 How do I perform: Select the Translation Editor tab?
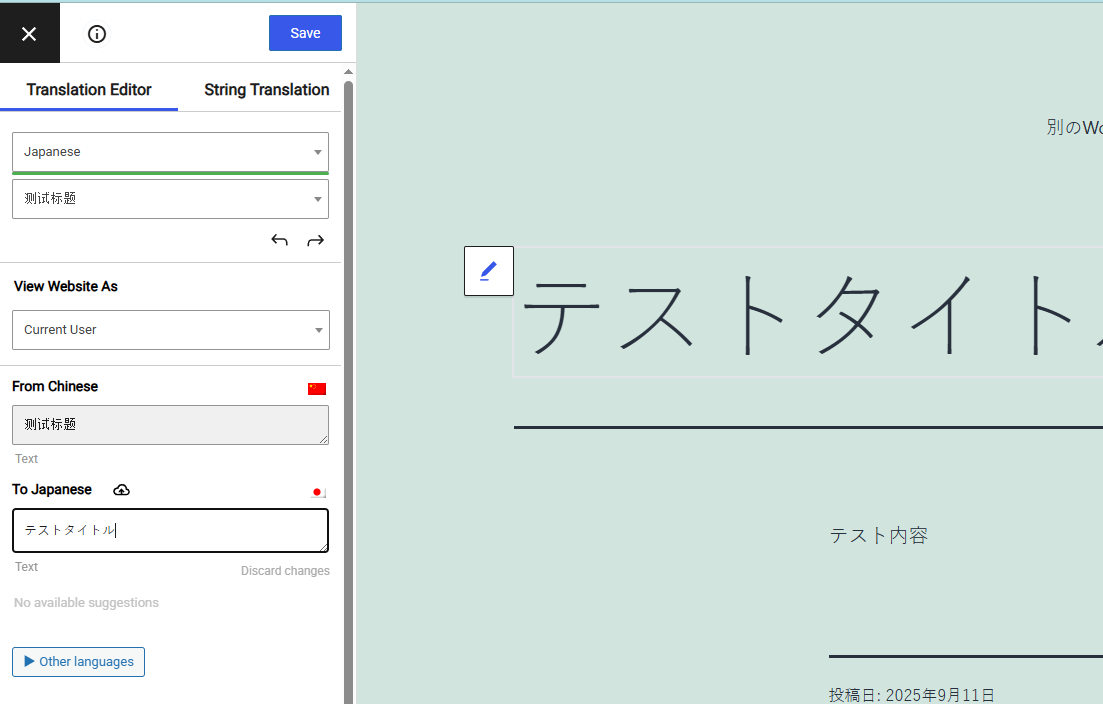89,90
